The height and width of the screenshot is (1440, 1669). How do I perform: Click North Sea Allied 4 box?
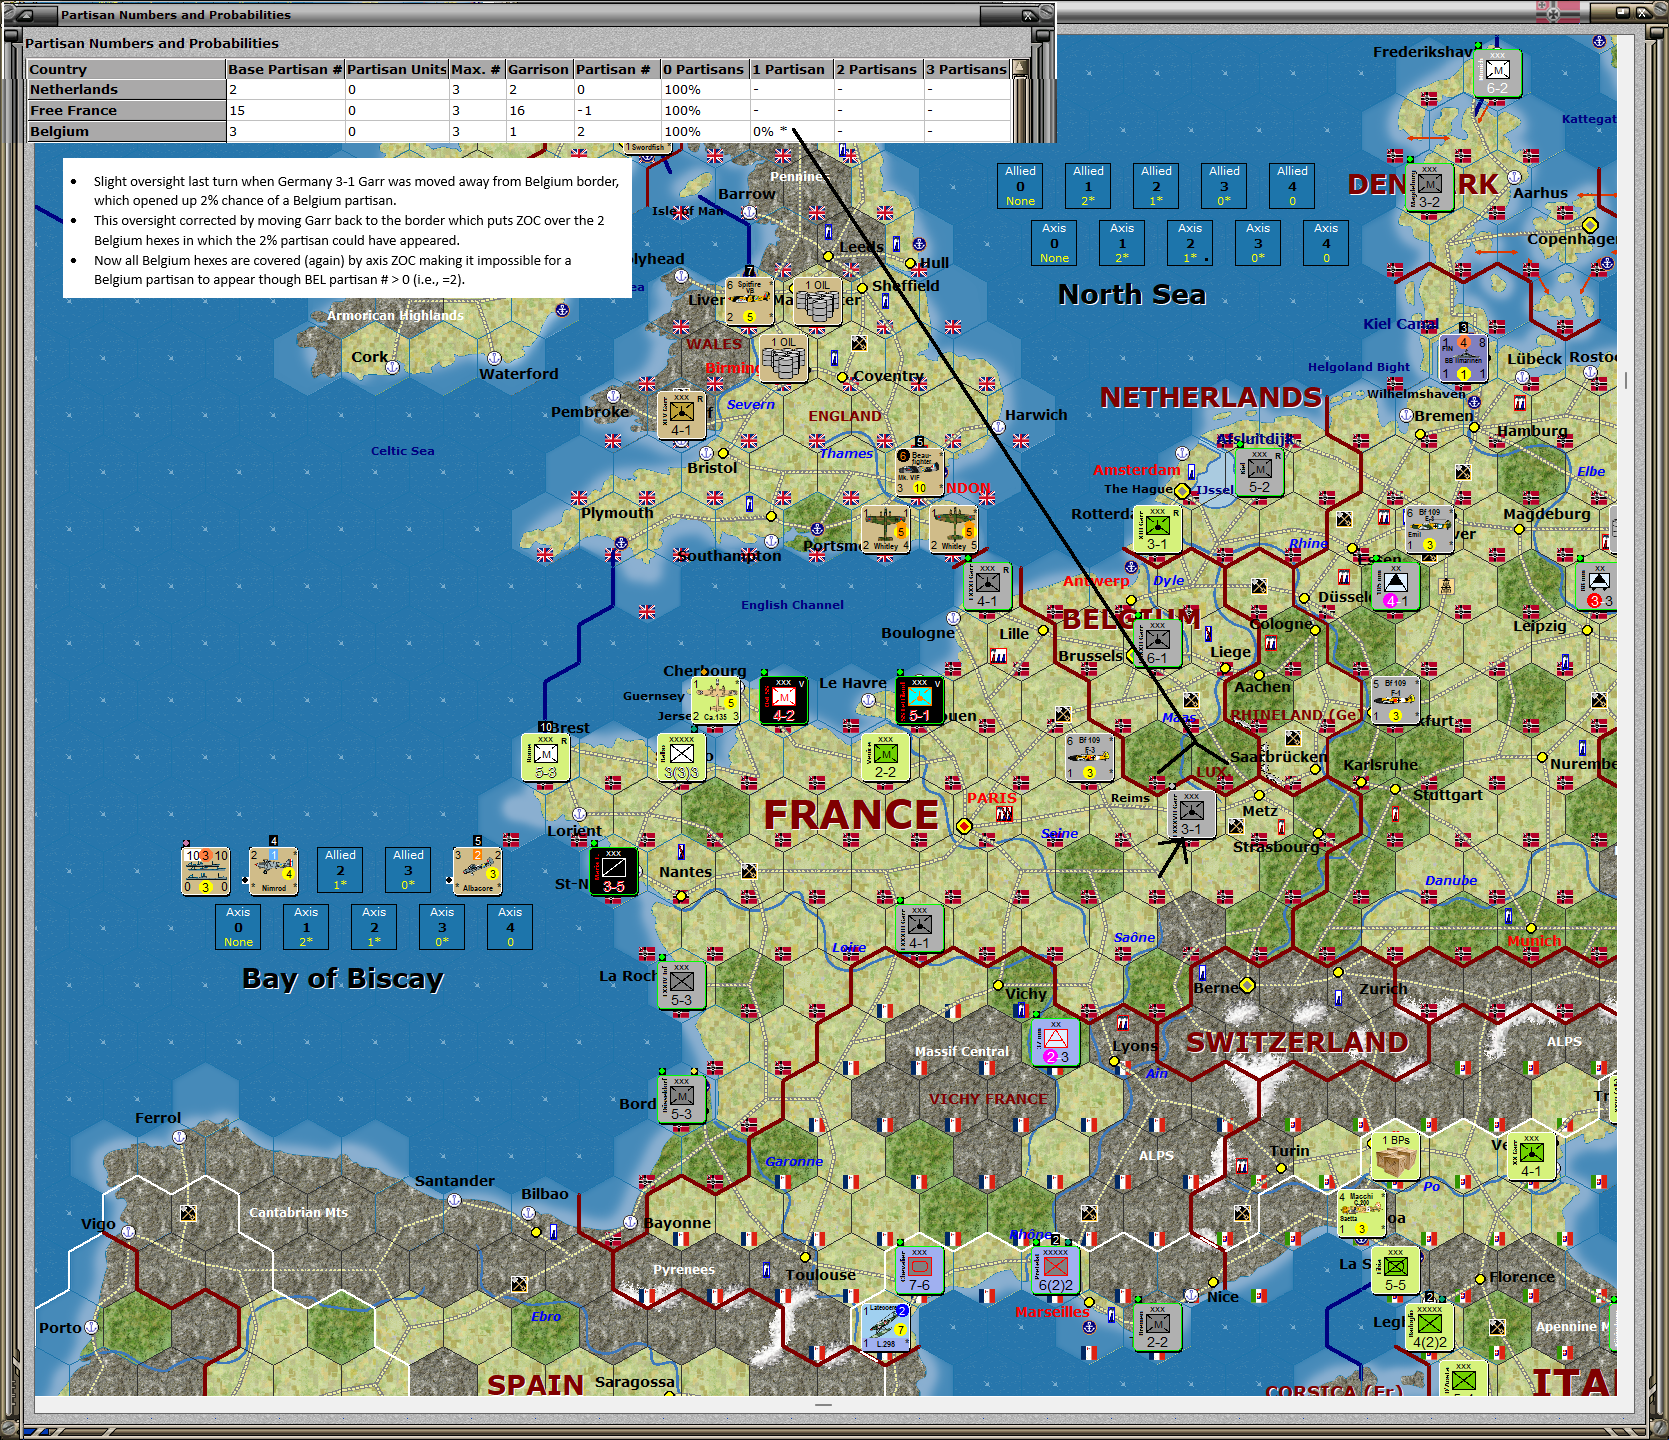pyautogui.click(x=1292, y=186)
